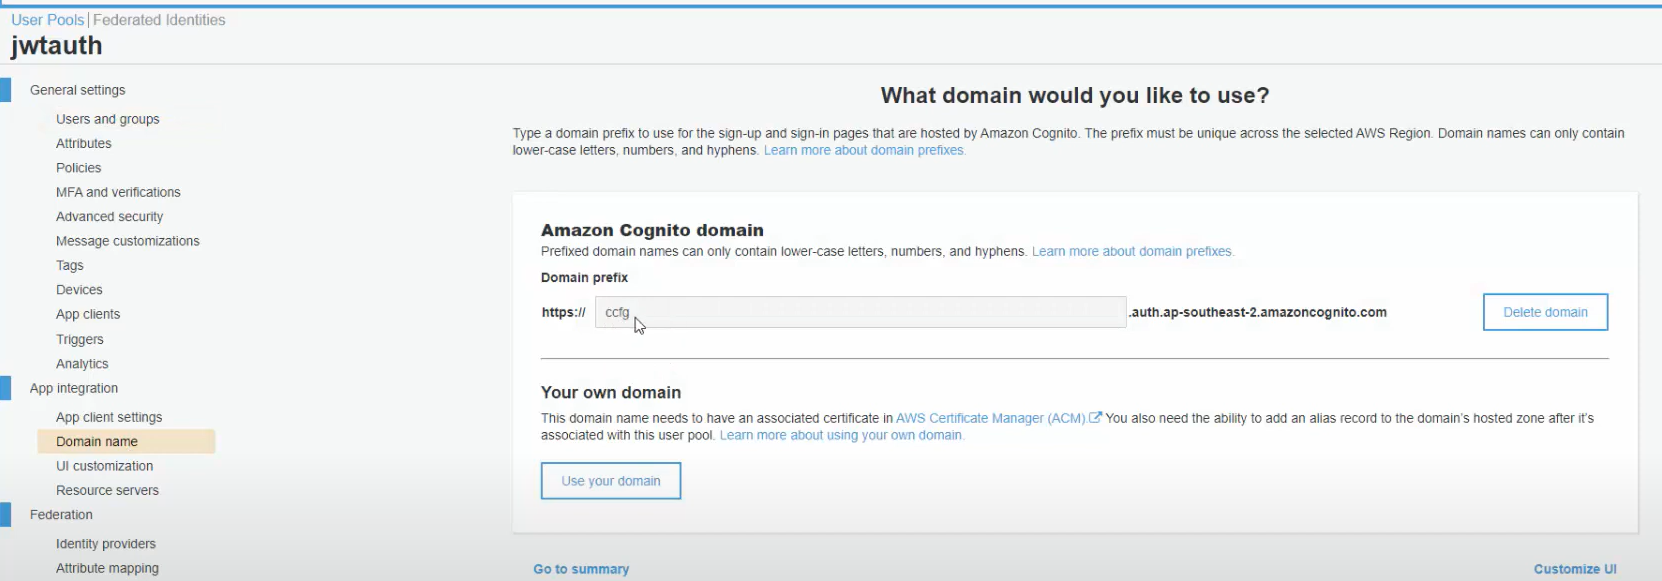1662x581 pixels.
Task: Open Identity providers page
Action: pyautogui.click(x=106, y=544)
